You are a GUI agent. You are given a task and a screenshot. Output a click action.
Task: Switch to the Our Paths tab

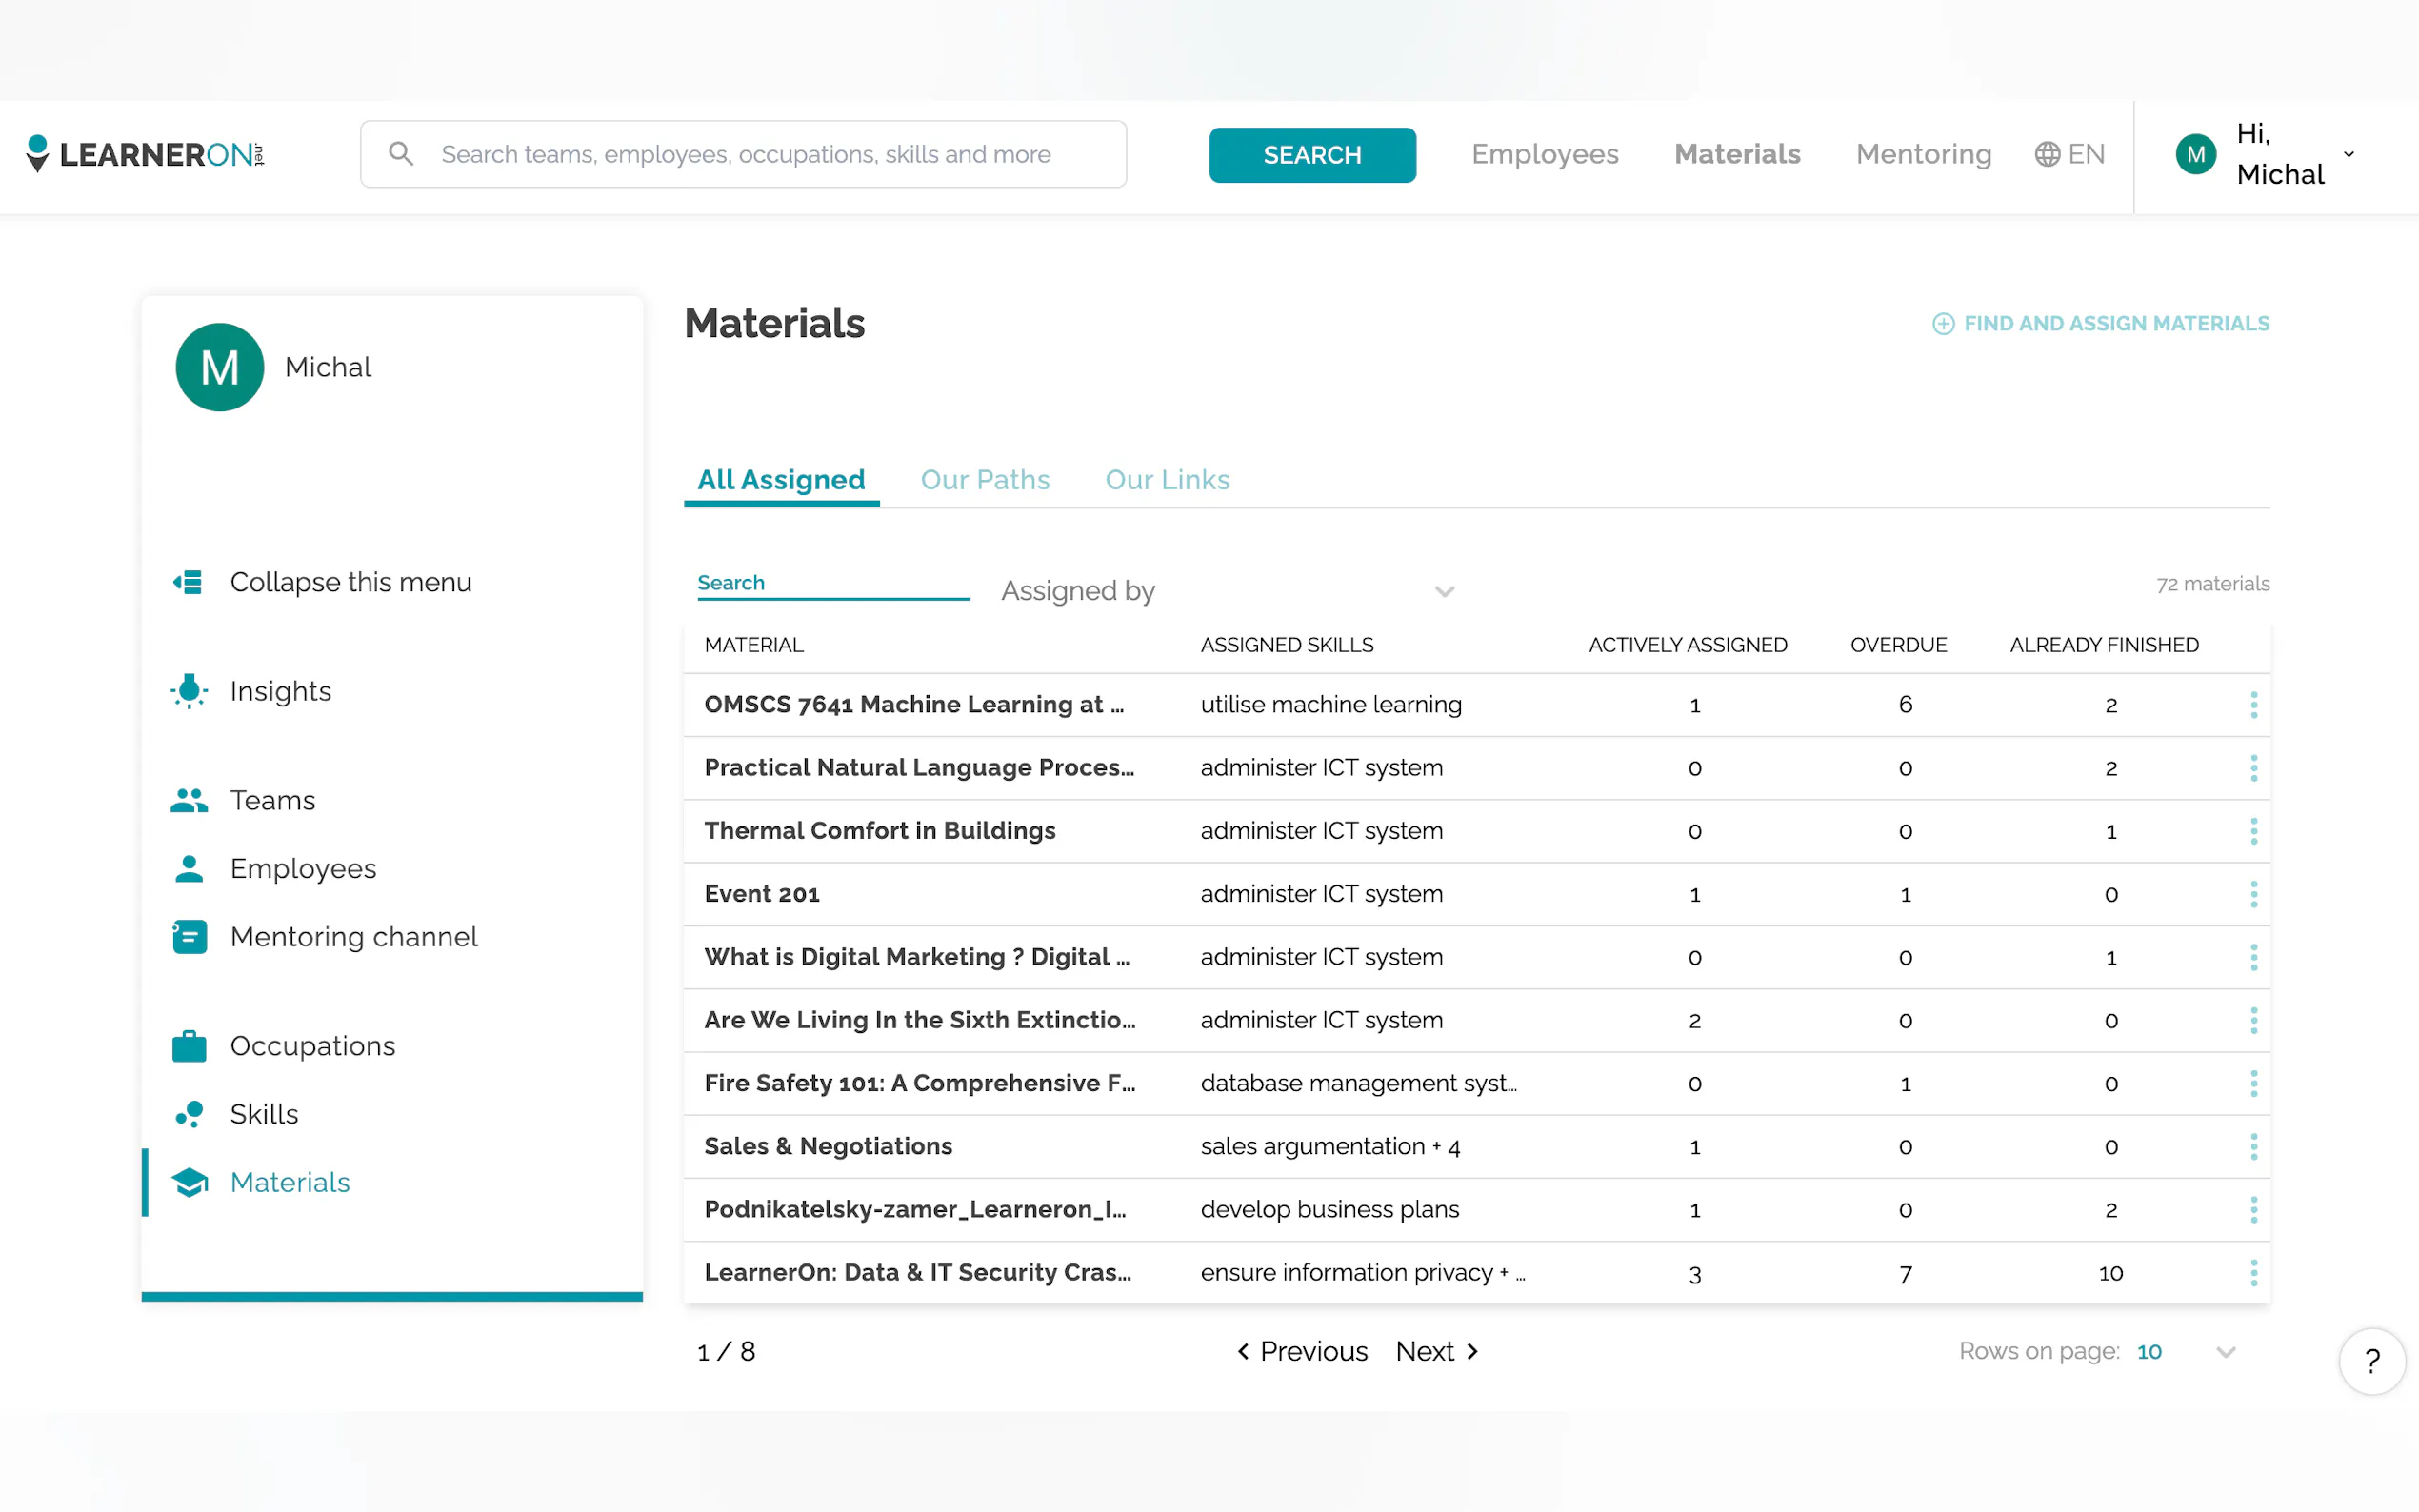(984, 480)
